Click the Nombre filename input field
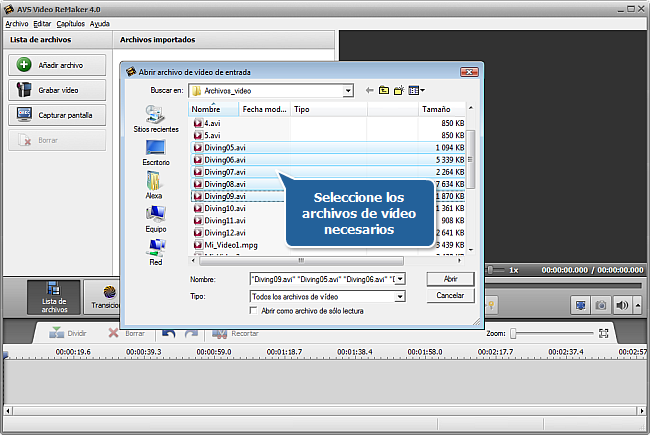Viewport: 650px width, 435px height. coord(323,279)
